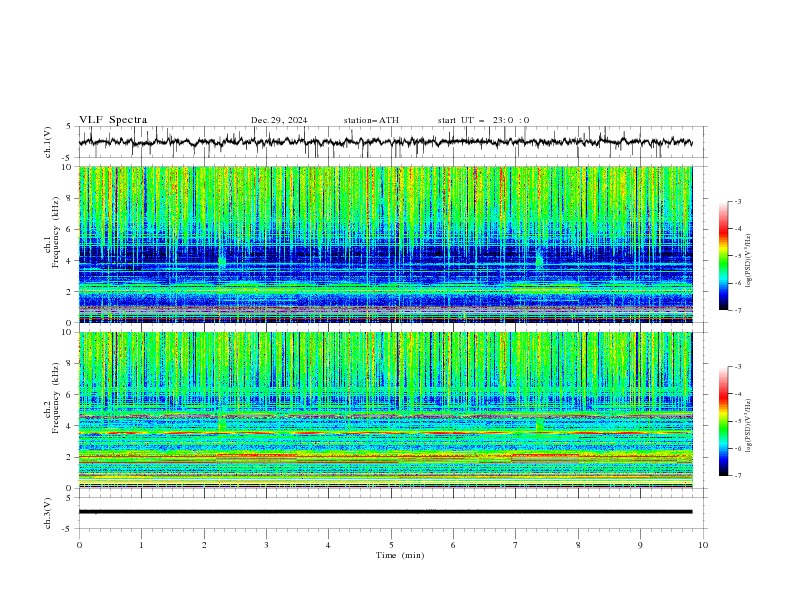Click the ch.3 flat voltage trace
The width and height of the screenshot is (792, 612).
click(385, 512)
